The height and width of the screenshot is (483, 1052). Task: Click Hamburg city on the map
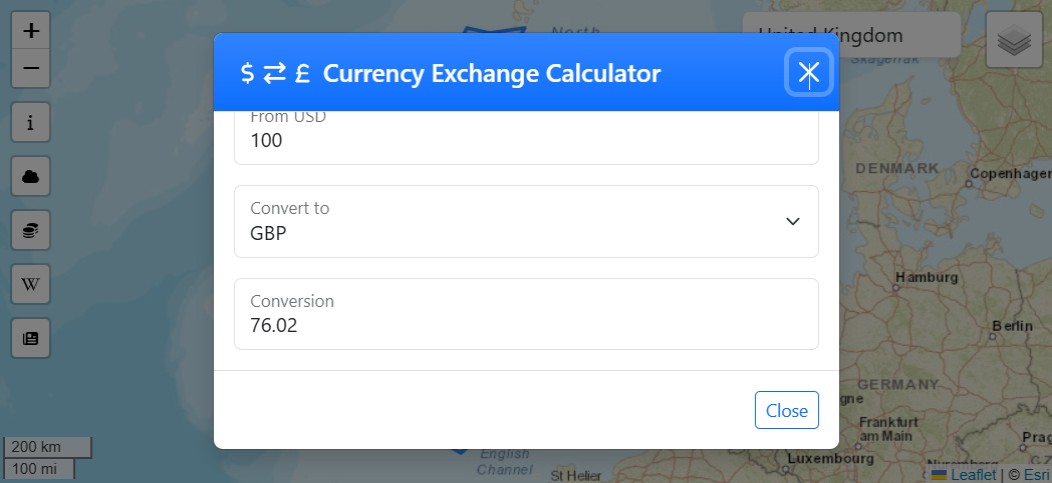pyautogui.click(x=926, y=277)
